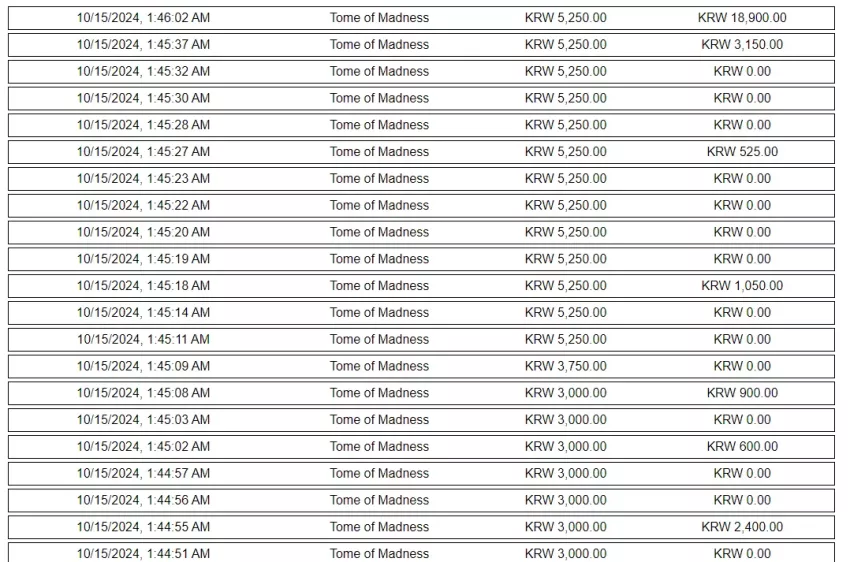Image resolution: width=850 pixels, height=562 pixels.
Task: Click the KRW 600.00 win amount
Action: coord(742,447)
